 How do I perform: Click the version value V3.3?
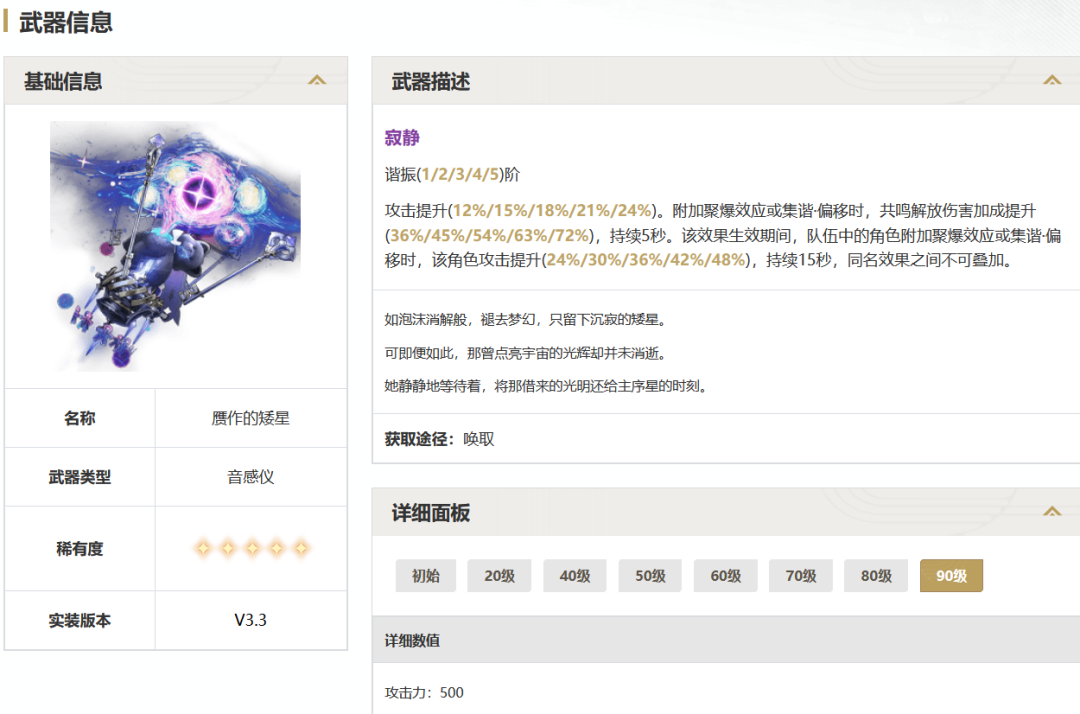coord(251,620)
